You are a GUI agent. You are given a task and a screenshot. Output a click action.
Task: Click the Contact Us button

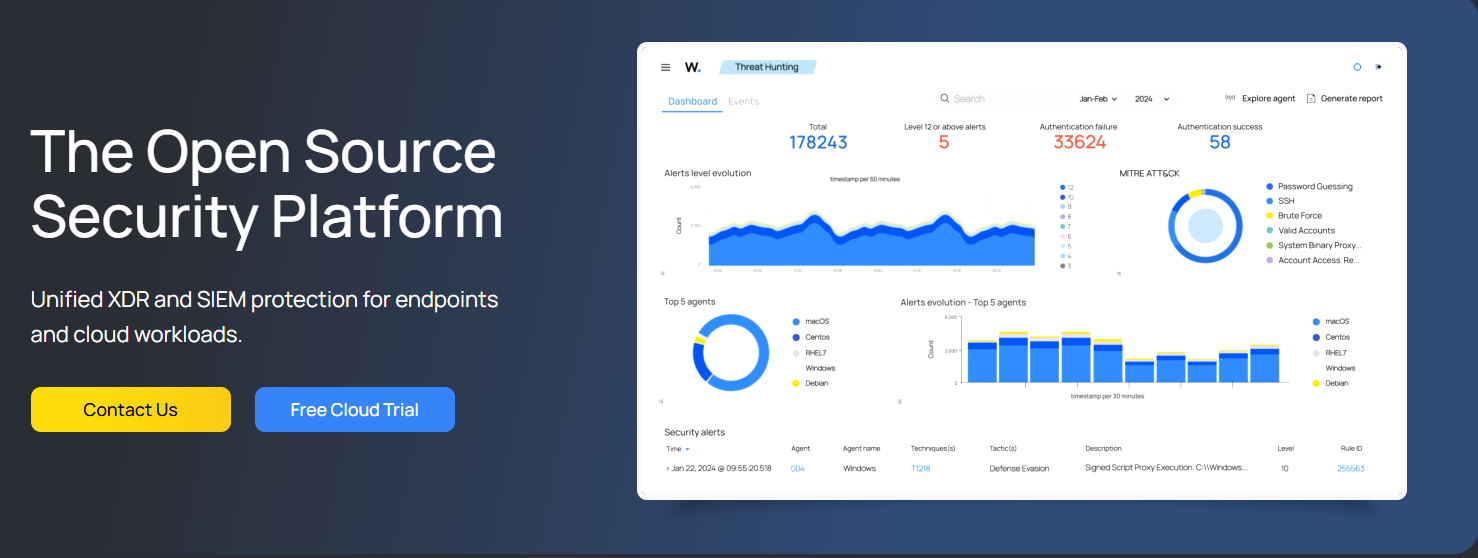(x=131, y=410)
